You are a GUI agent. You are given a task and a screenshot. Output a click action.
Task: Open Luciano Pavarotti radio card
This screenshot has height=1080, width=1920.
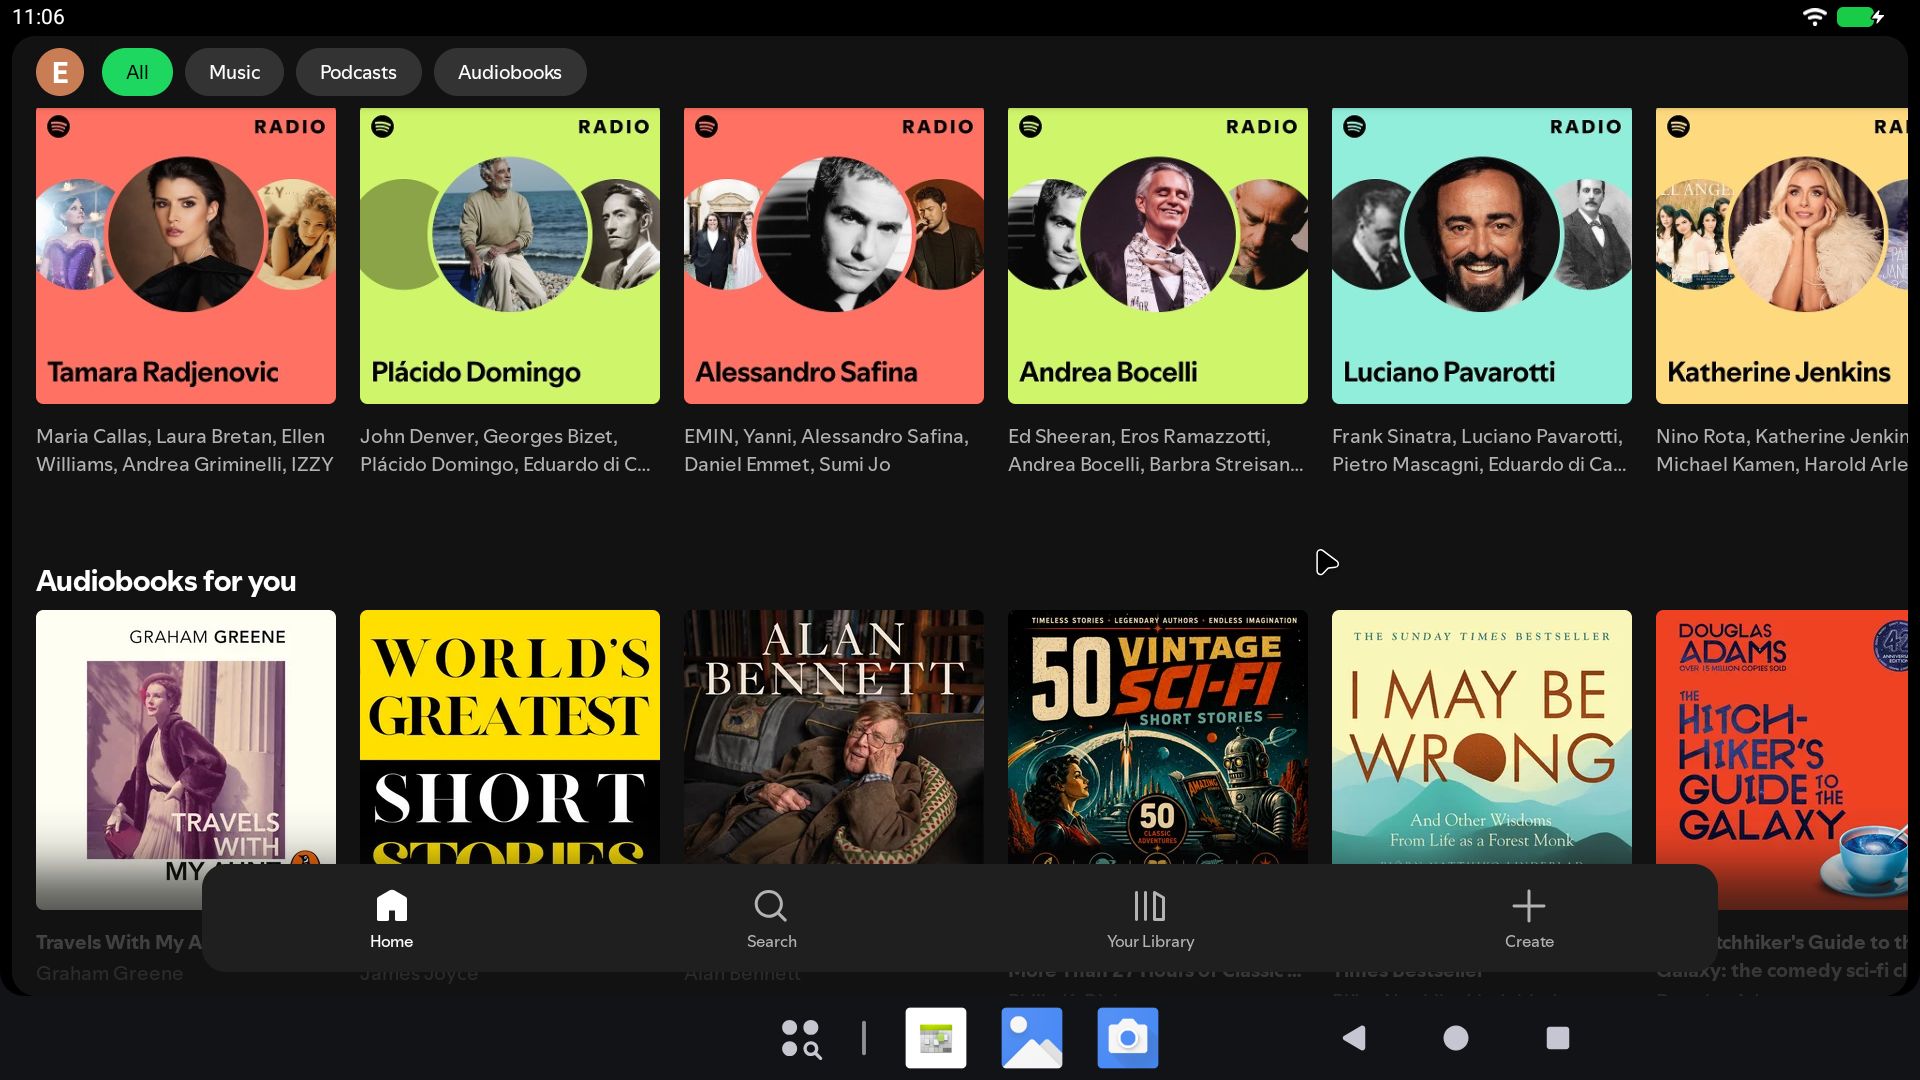[x=1482, y=256]
